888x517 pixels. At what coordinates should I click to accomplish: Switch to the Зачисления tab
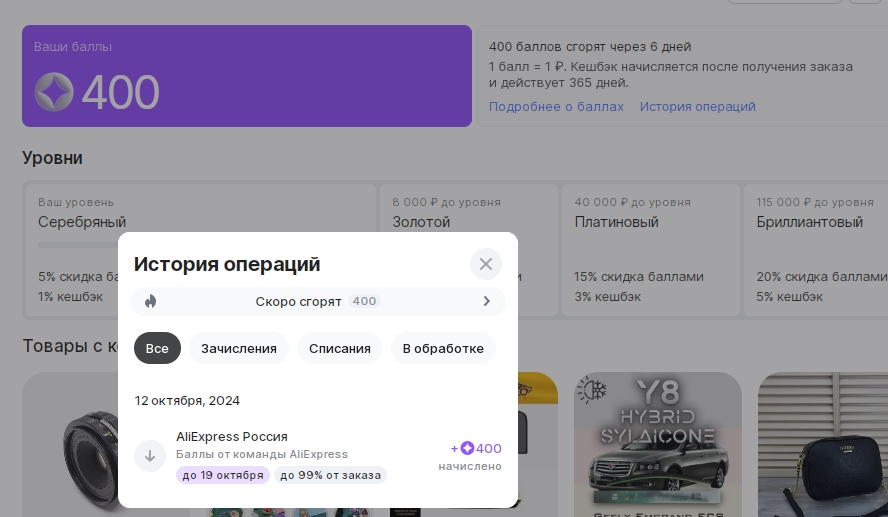239,348
